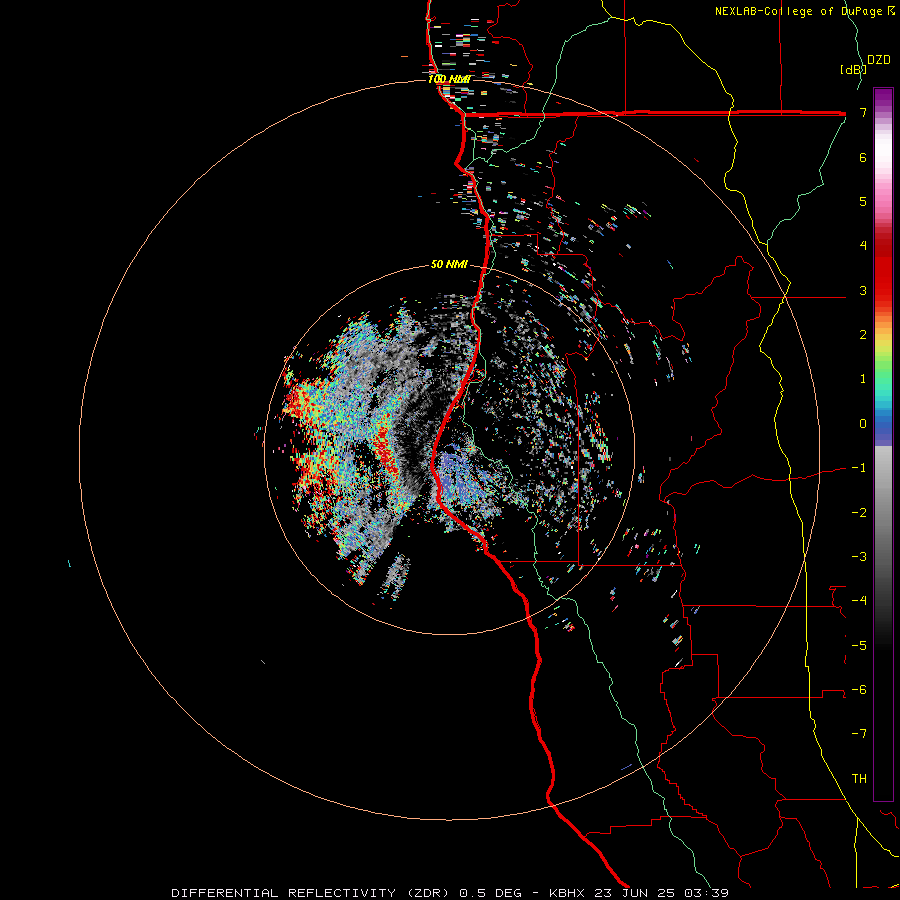Image resolution: width=900 pixels, height=900 pixels.
Task: Click the -2 value on the color scale
Action: pos(859,512)
